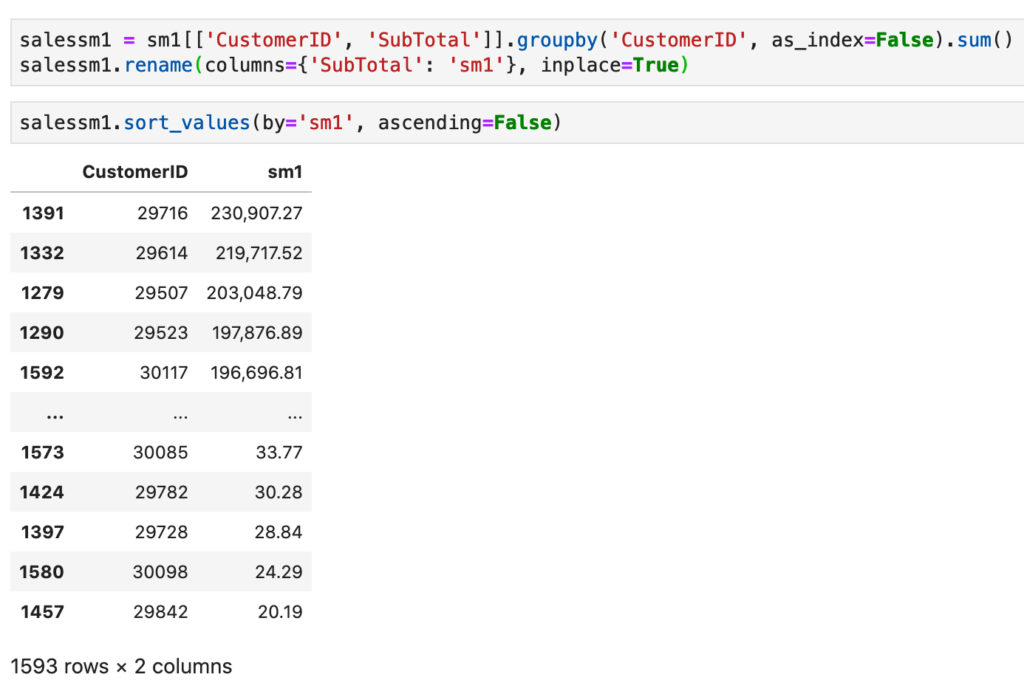Click CustomerID value 30085

[x=161, y=452]
